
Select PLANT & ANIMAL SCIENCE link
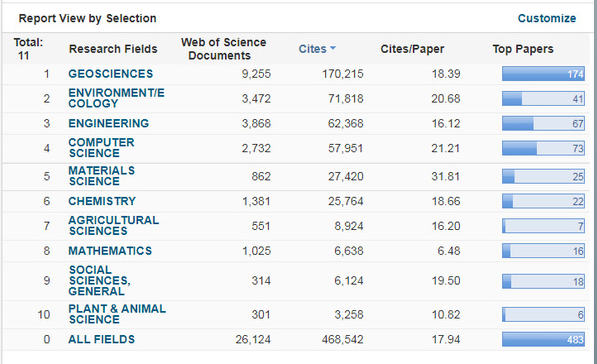point(117,314)
